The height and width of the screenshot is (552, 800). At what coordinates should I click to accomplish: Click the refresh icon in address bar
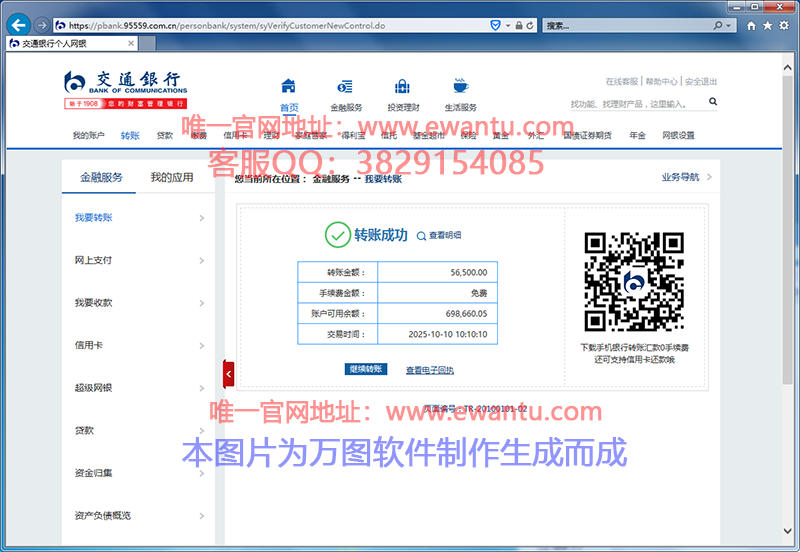coord(530,25)
